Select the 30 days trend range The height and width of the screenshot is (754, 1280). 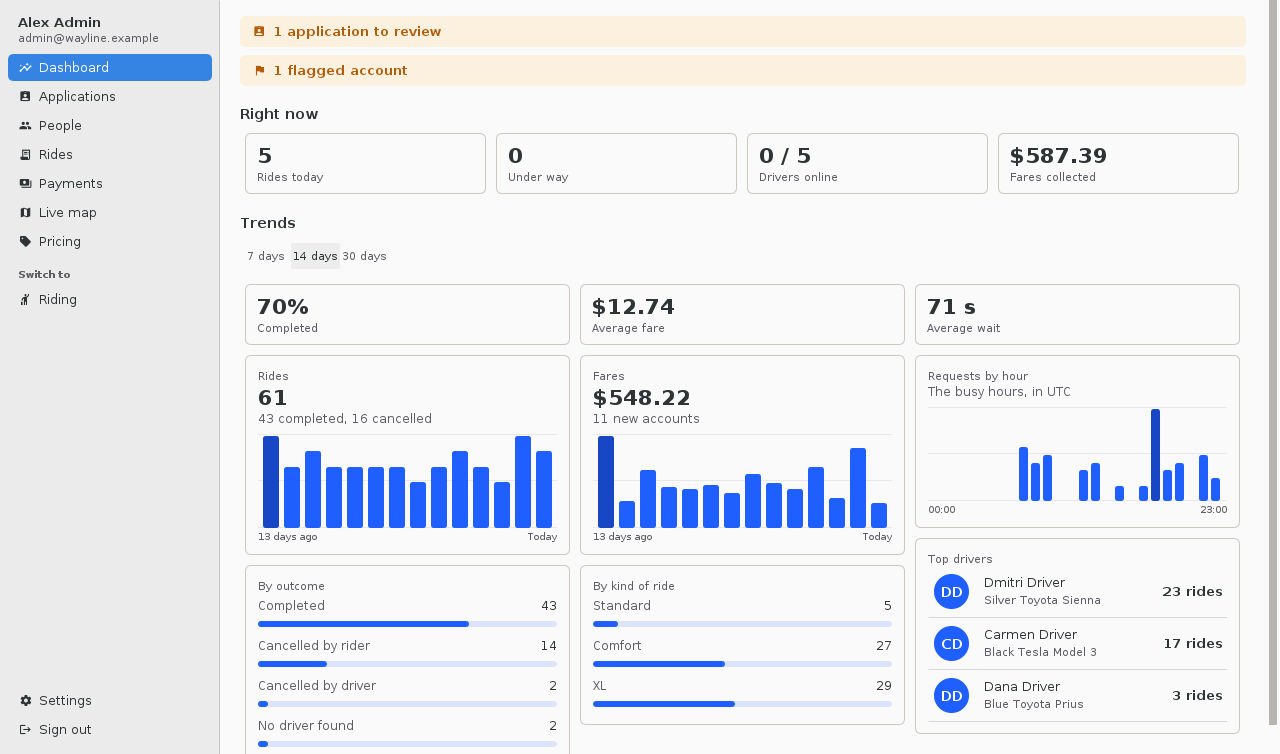coord(364,256)
